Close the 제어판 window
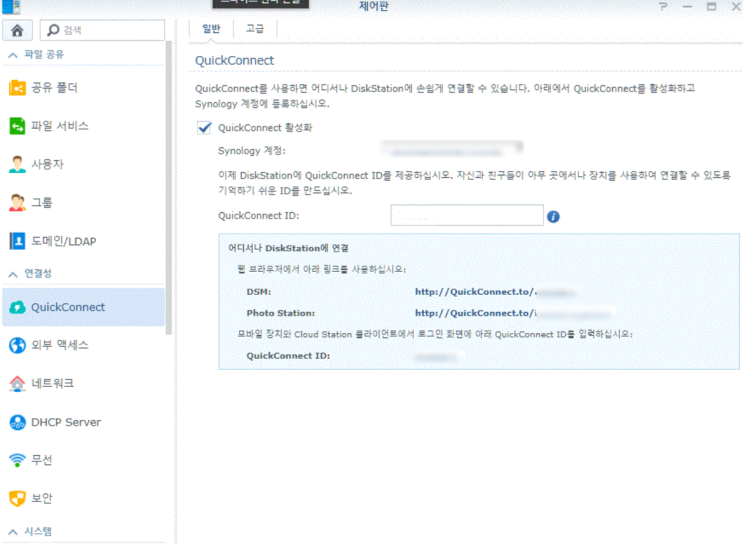Viewport: 743px width, 544px height. (x=736, y=7)
